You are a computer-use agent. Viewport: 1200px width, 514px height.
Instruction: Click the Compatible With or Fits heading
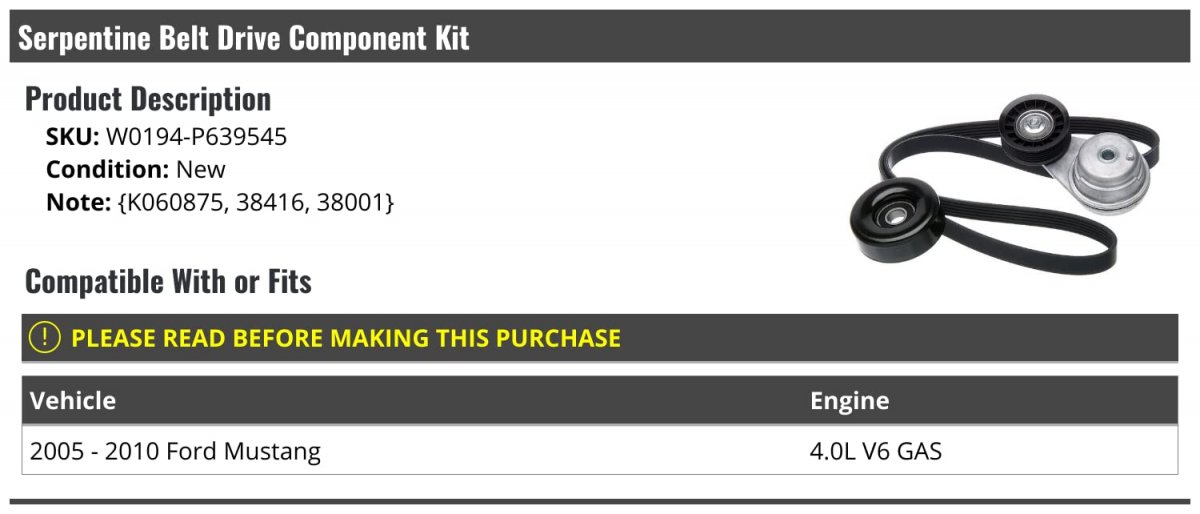[168, 282]
